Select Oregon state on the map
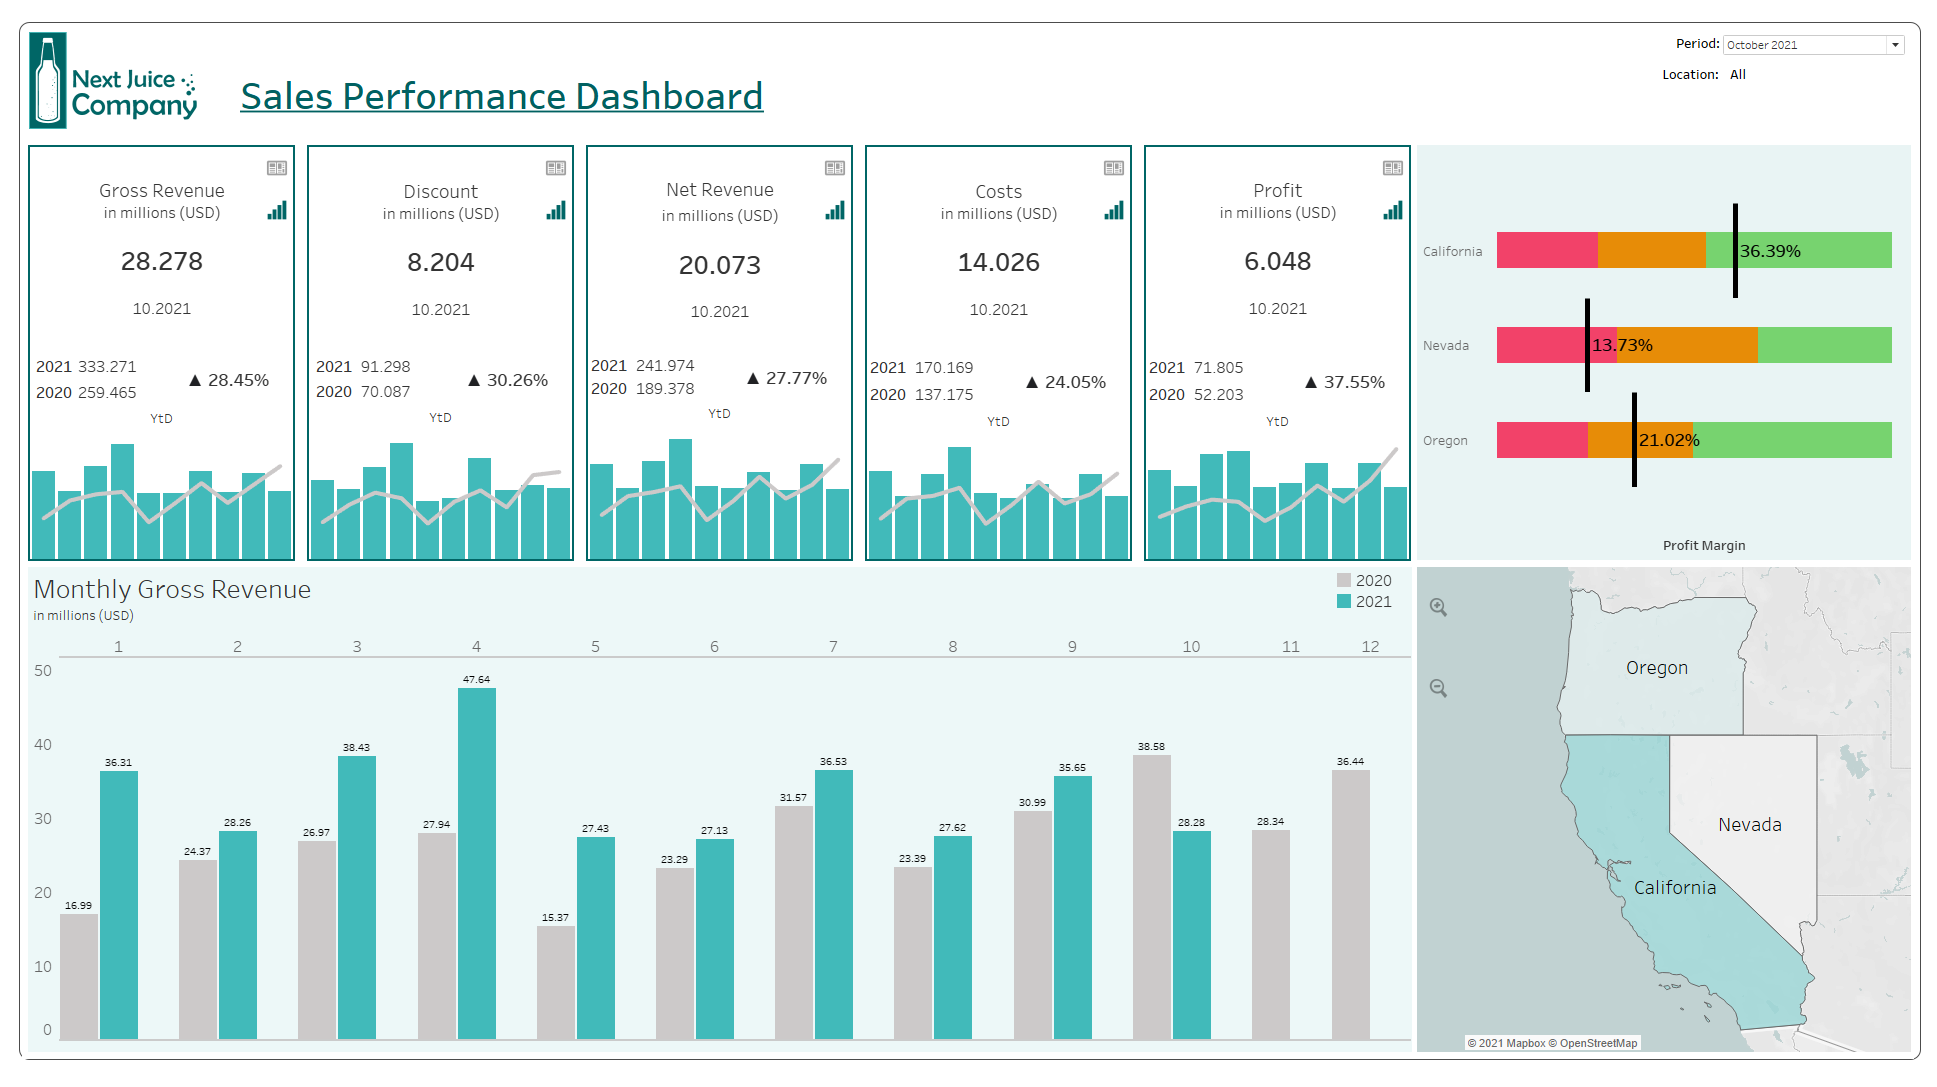Viewport: 1937px width, 1087px height. (1655, 670)
